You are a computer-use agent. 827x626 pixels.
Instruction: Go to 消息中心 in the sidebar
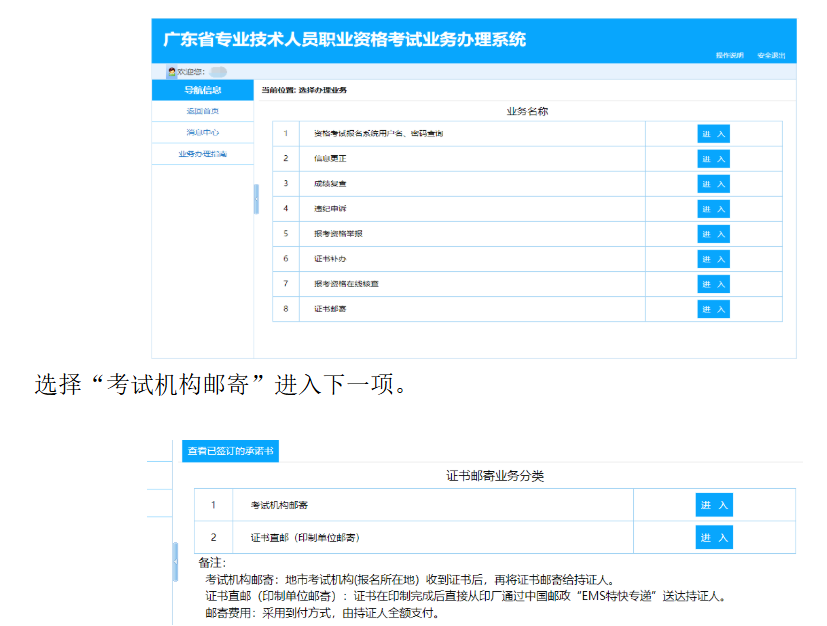(203, 132)
